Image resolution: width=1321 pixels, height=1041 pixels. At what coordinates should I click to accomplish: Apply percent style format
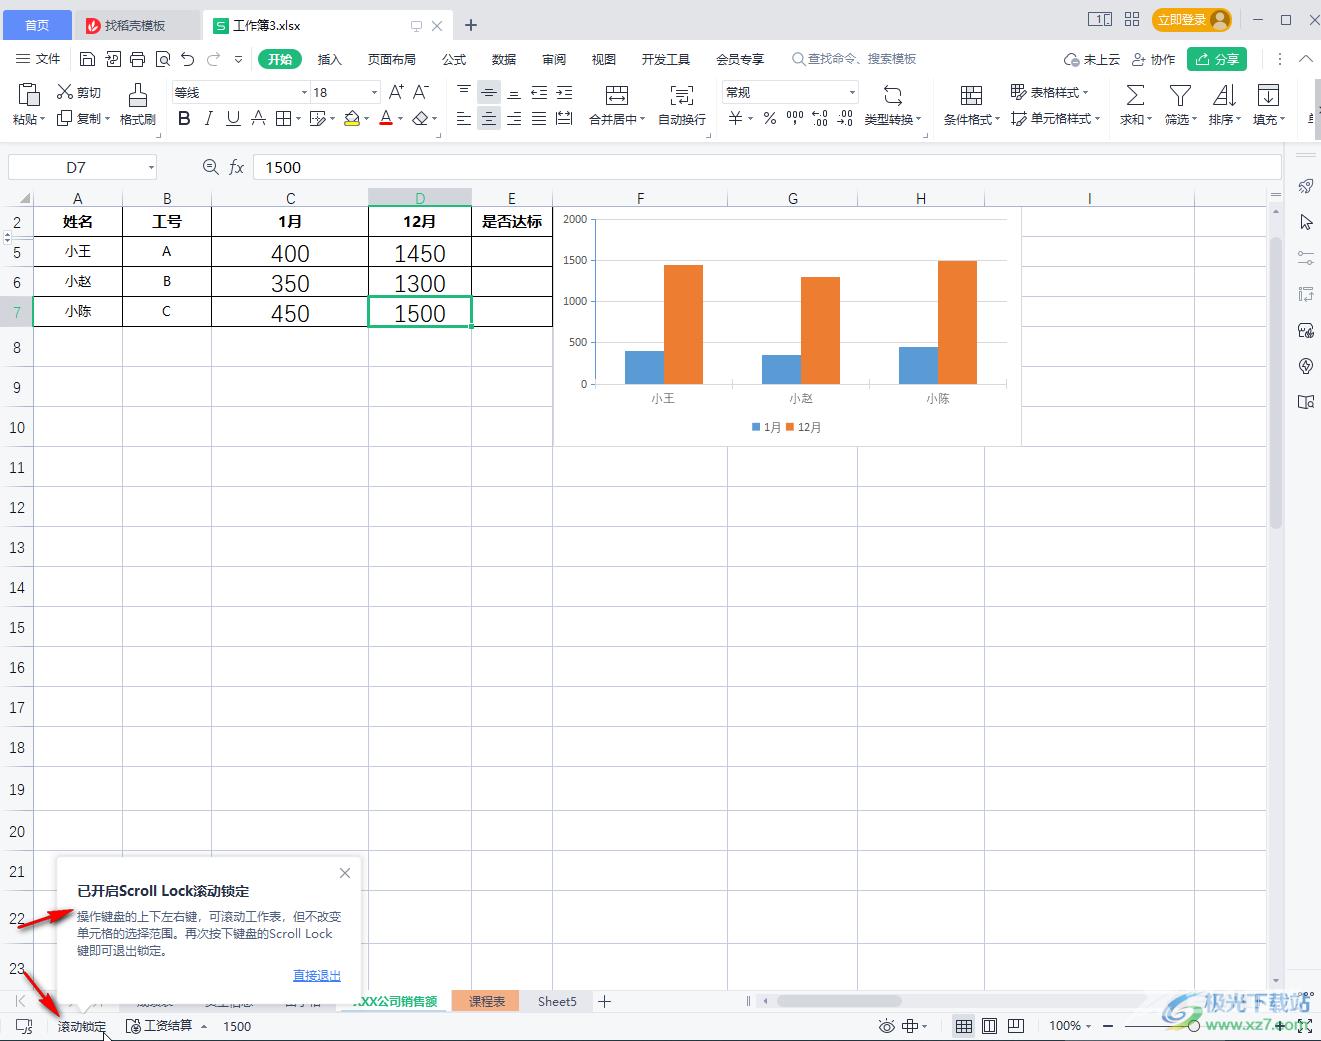tap(770, 119)
